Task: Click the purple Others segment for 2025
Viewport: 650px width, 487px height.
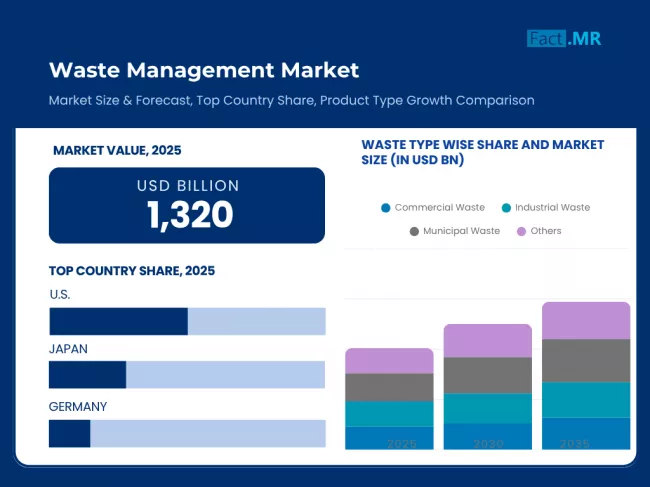Action: [389, 361]
